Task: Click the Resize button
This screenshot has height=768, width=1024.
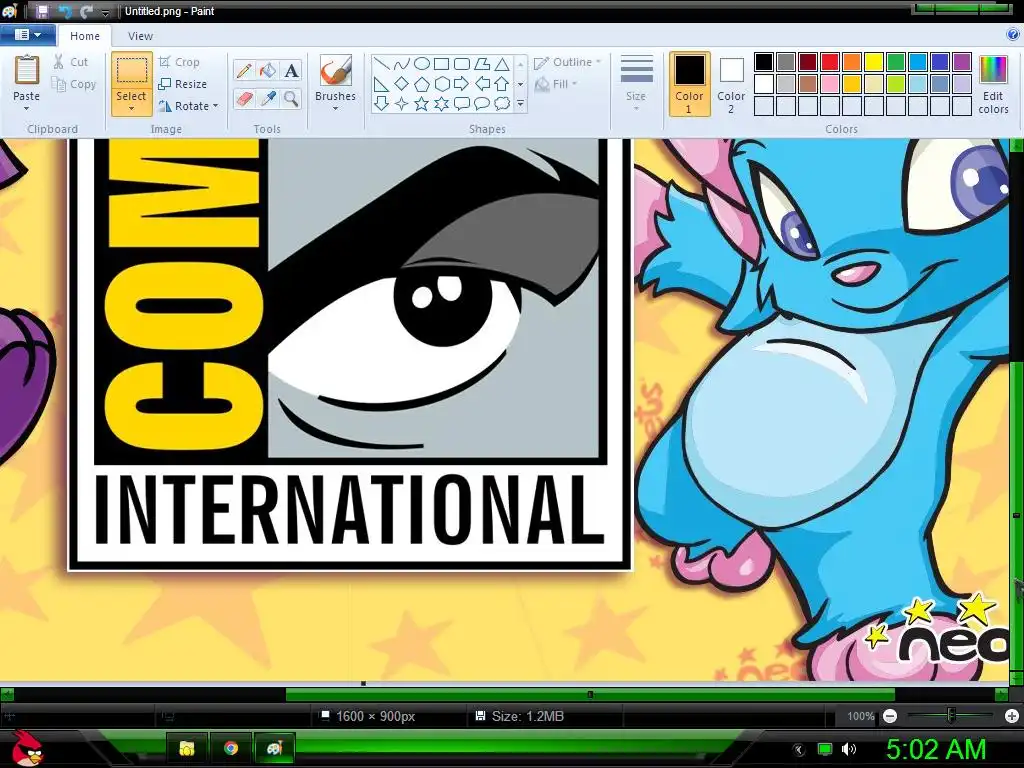Action: [183, 84]
